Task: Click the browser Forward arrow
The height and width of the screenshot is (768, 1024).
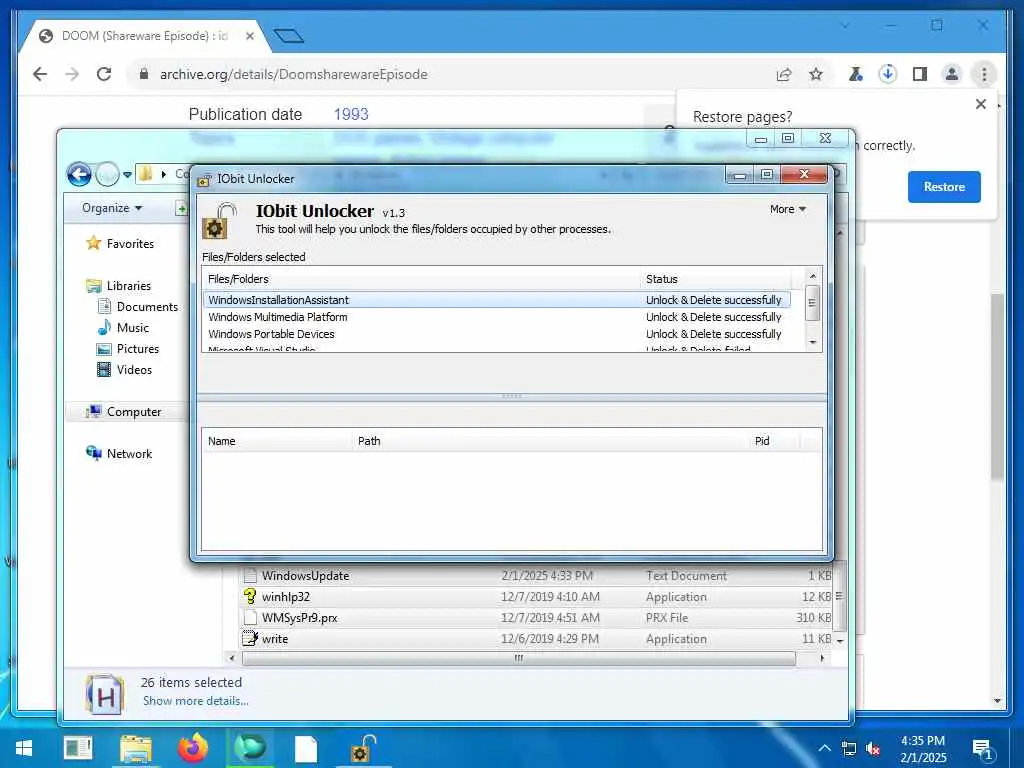Action: [x=72, y=74]
